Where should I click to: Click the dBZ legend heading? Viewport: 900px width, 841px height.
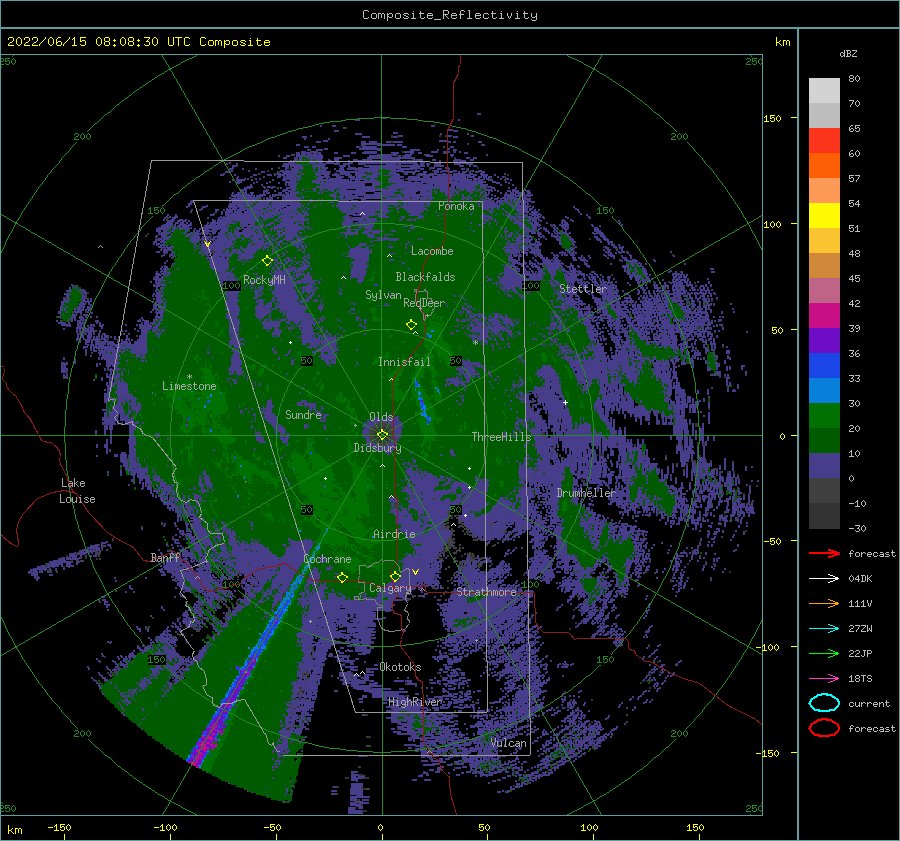click(848, 53)
